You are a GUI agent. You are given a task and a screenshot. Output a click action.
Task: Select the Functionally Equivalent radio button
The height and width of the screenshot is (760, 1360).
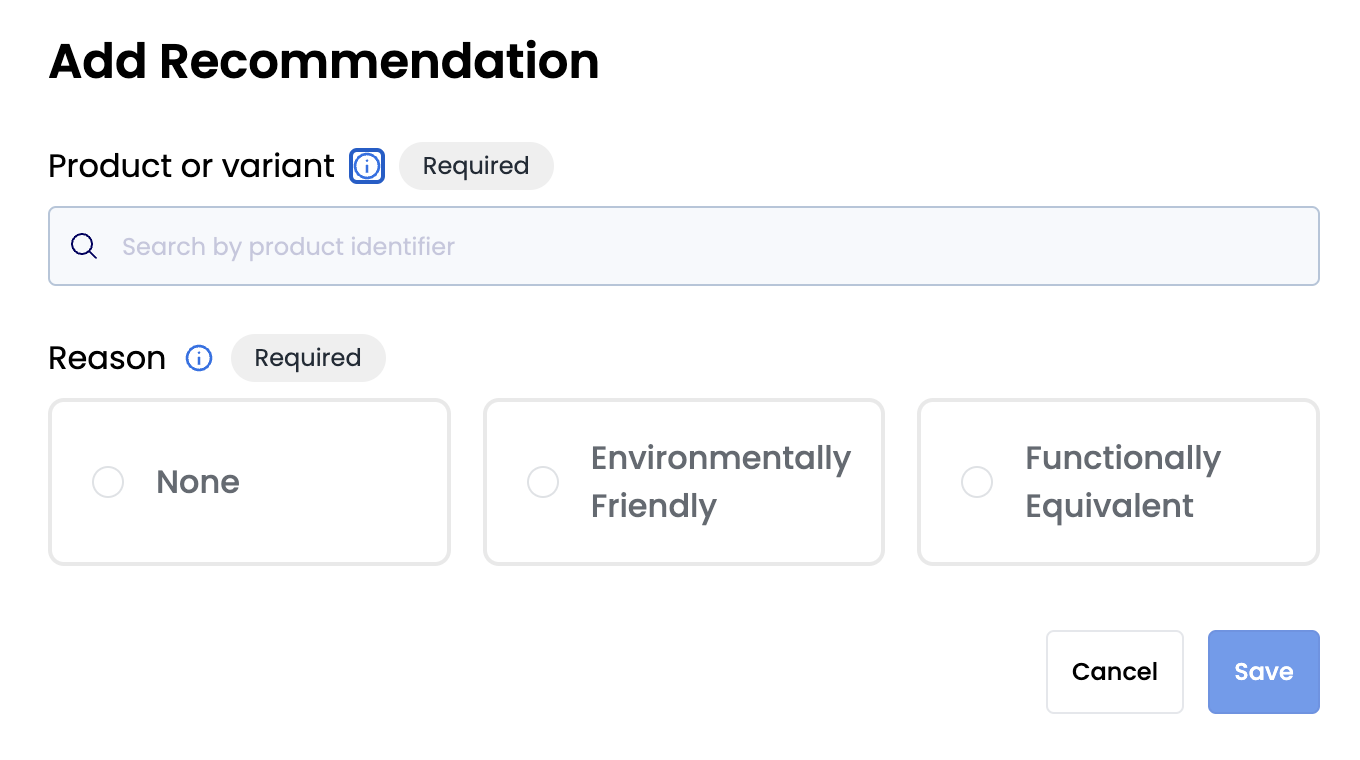(x=977, y=482)
